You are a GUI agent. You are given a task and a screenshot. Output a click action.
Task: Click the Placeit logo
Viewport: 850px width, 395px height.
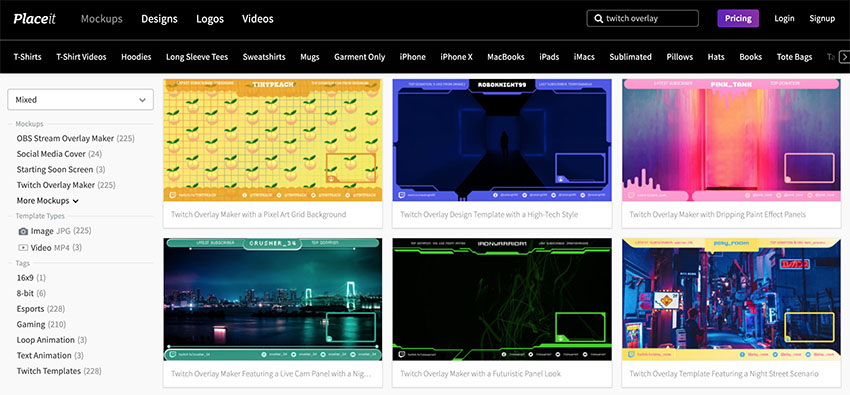(x=35, y=18)
